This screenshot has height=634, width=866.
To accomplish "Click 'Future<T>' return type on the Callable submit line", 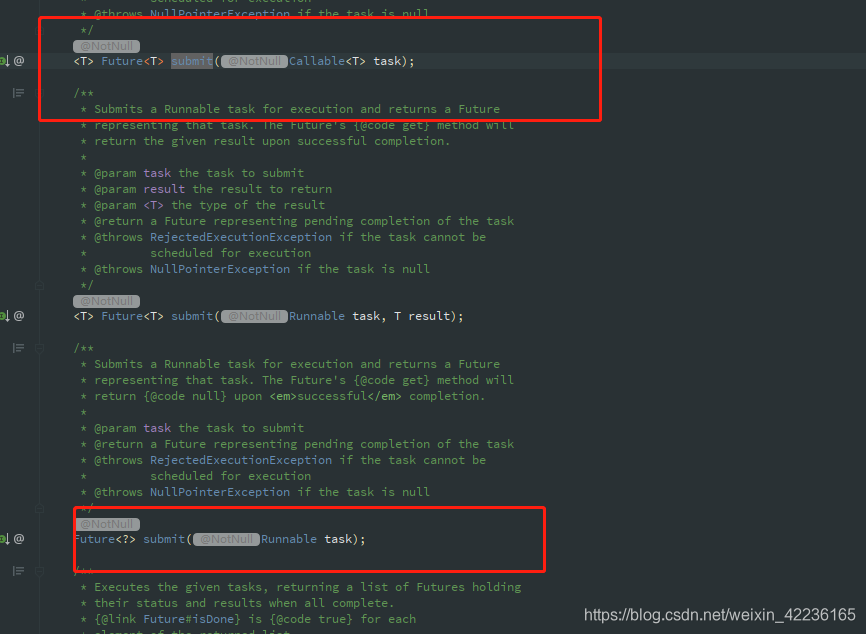I will point(133,61).
